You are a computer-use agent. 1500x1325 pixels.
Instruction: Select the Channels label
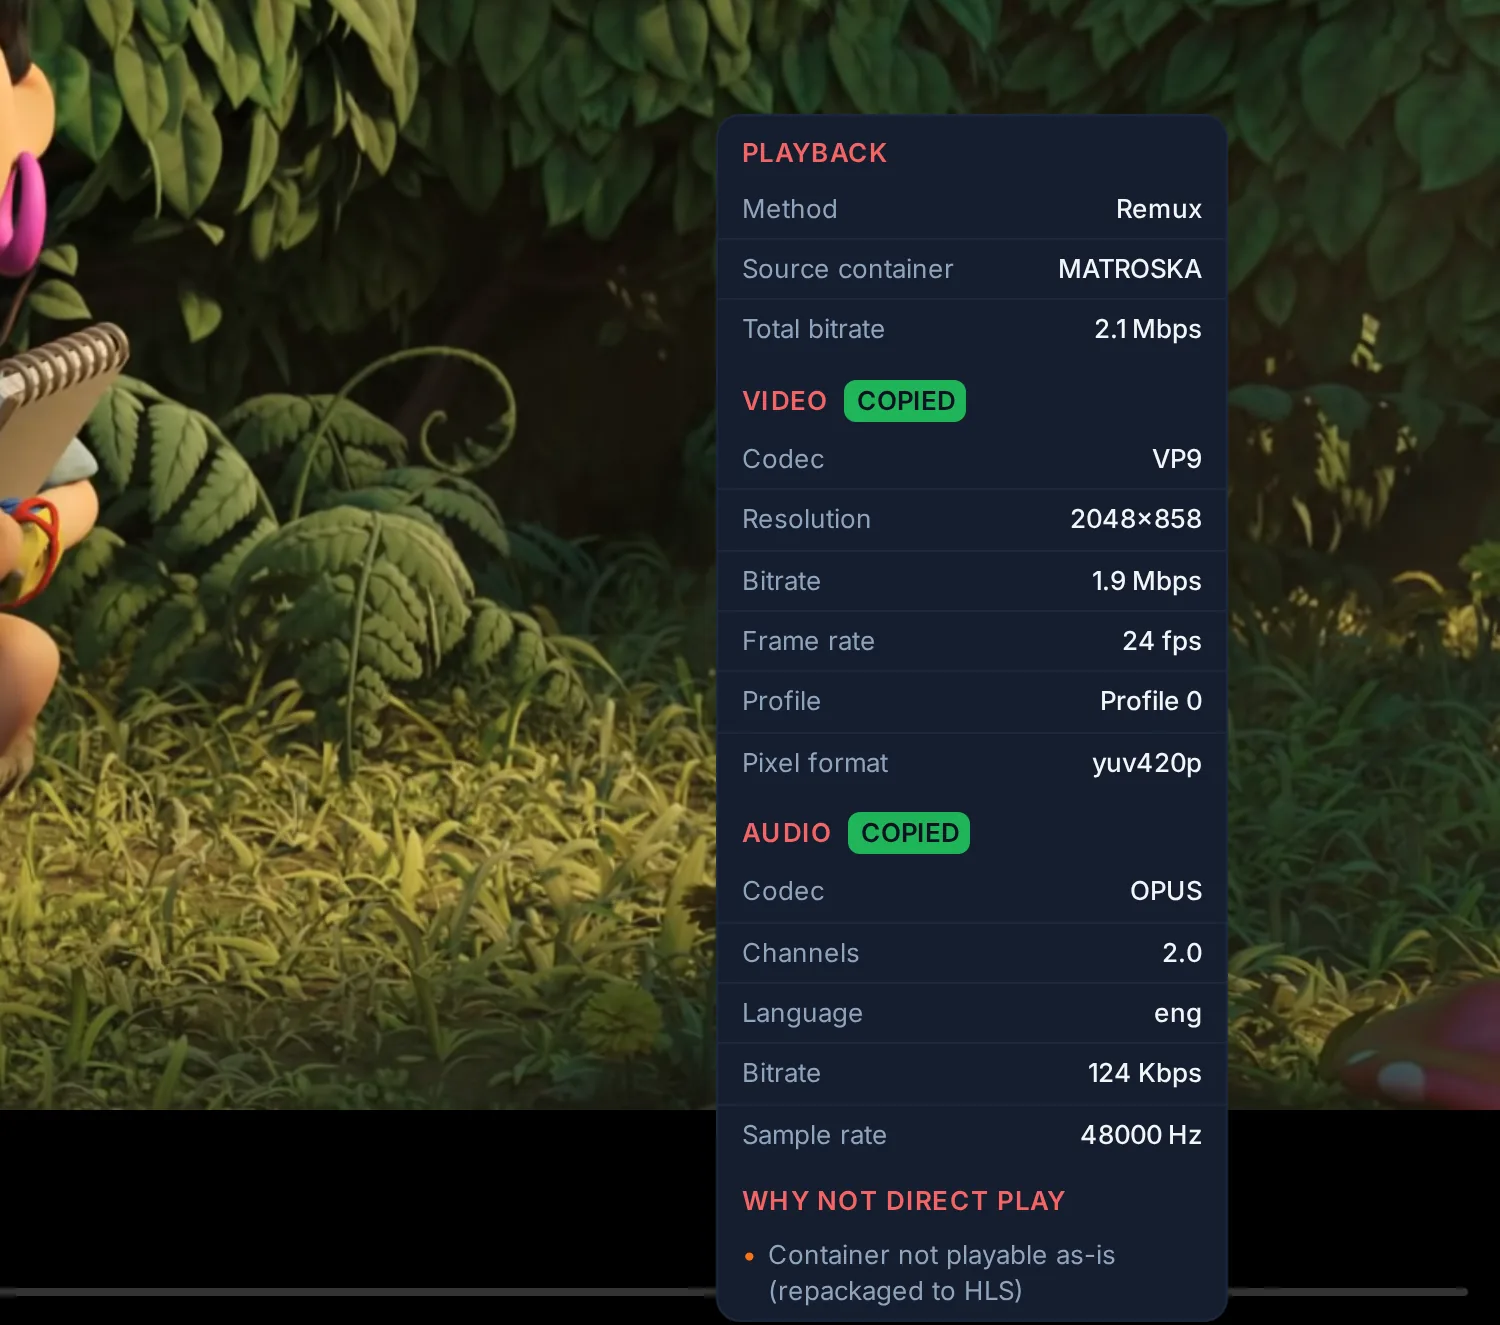click(800, 953)
